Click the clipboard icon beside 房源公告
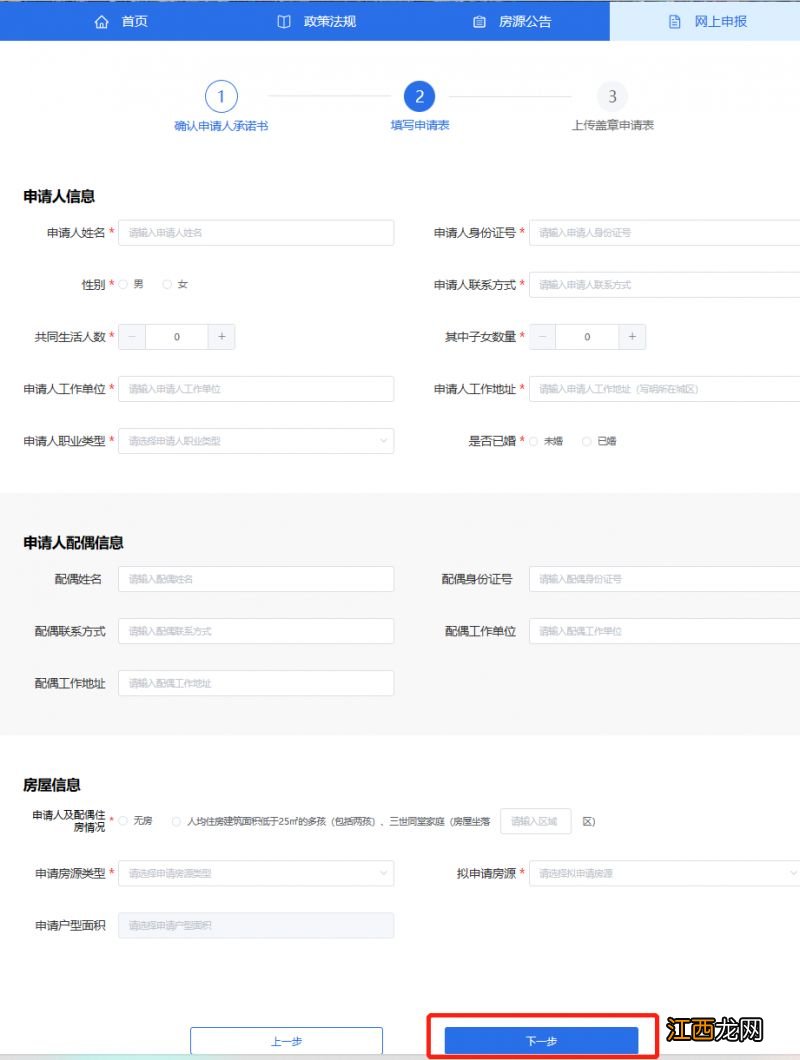Viewport: 800px width, 1060px height. (x=478, y=21)
